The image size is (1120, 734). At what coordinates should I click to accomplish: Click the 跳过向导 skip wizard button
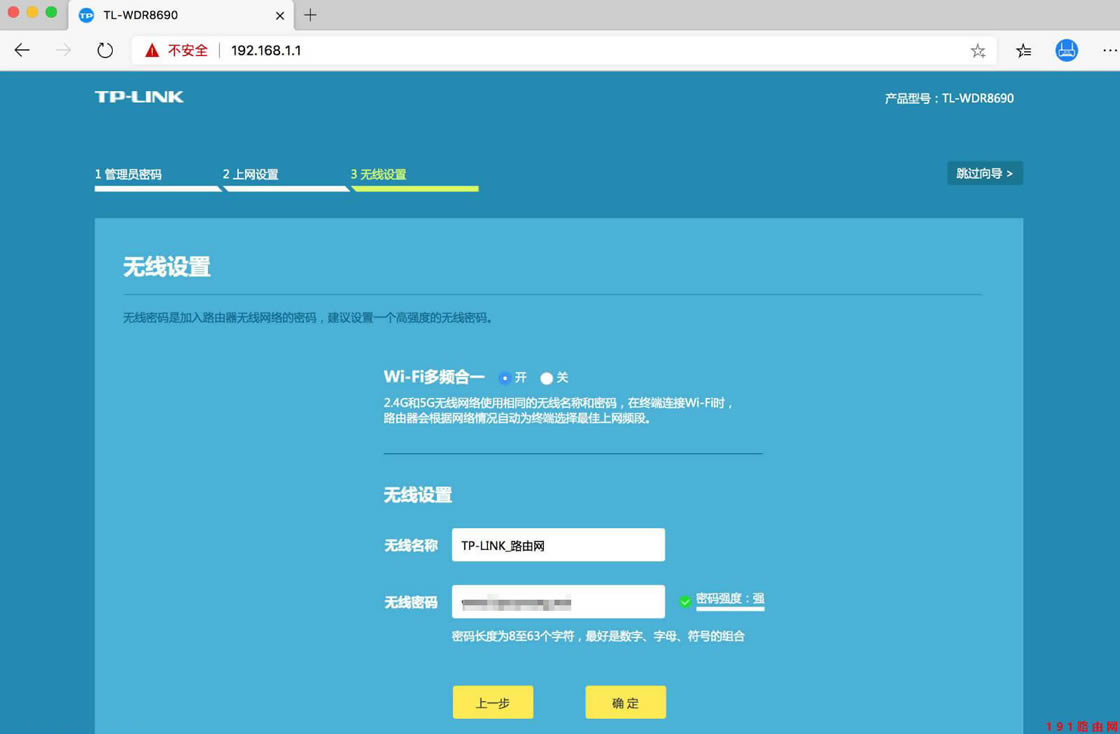point(985,172)
